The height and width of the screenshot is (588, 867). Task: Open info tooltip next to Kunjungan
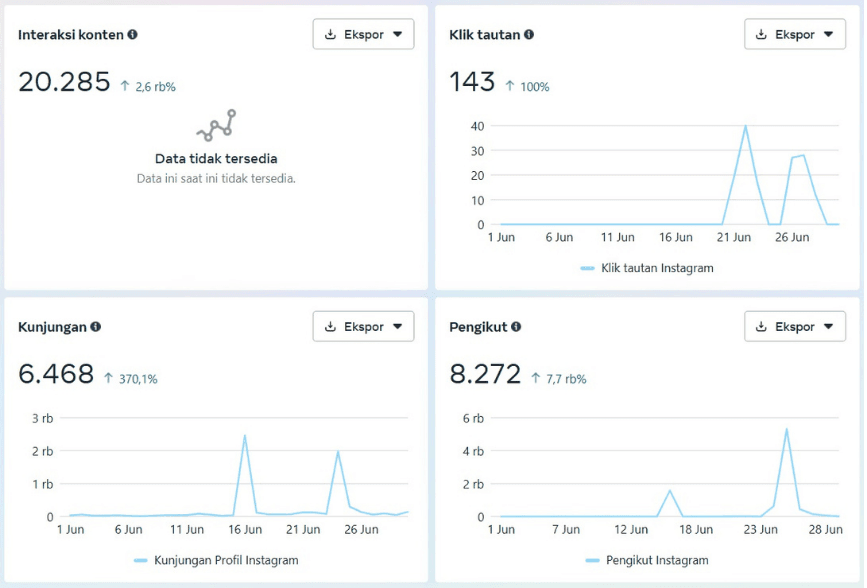pos(96,327)
